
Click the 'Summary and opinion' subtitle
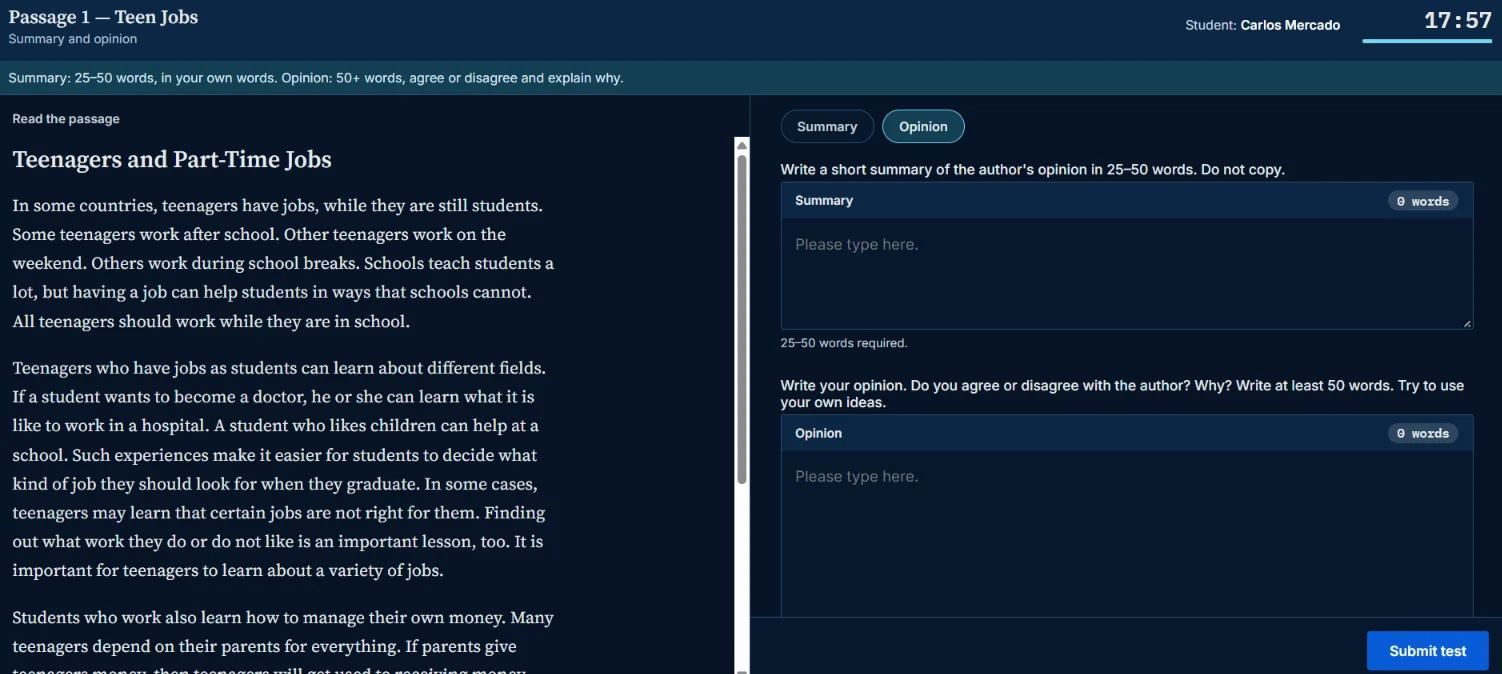73,39
